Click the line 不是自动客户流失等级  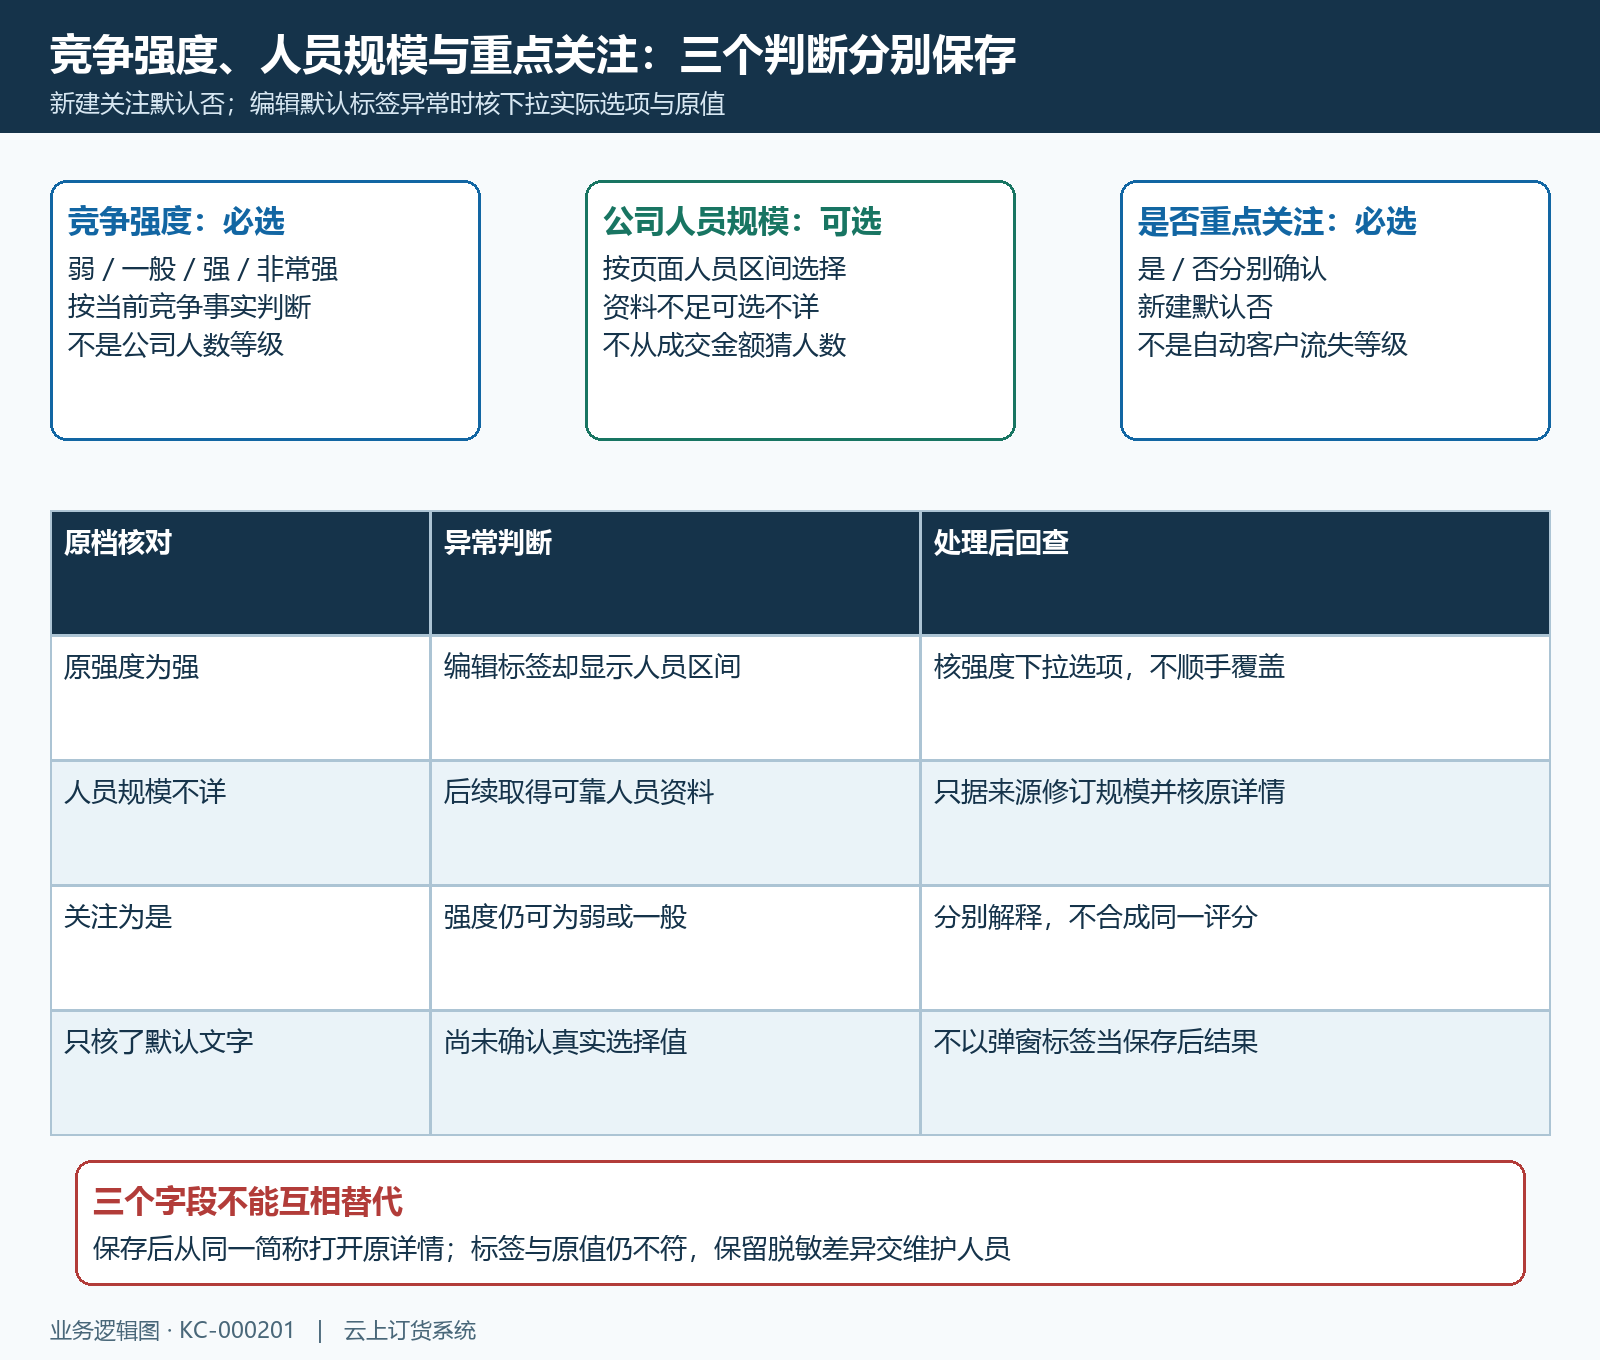[1272, 345]
